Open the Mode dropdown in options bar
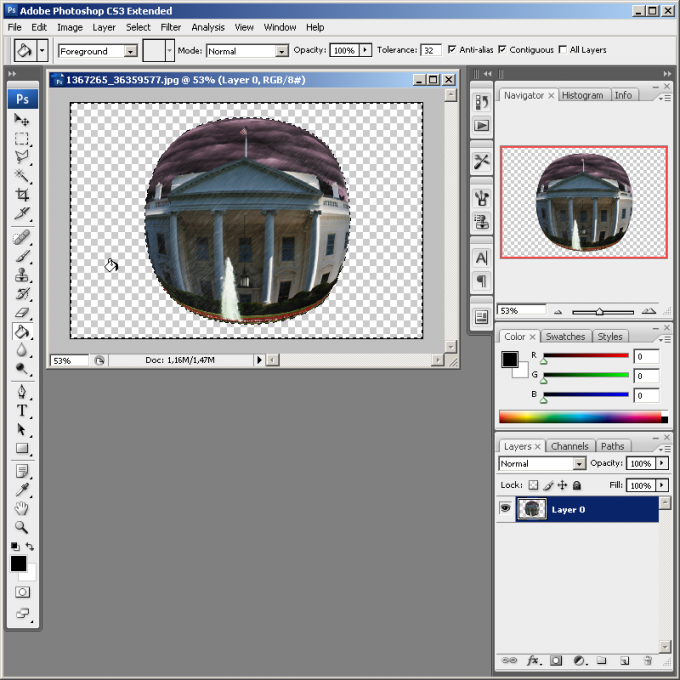The height and width of the screenshot is (680, 680). (x=282, y=51)
